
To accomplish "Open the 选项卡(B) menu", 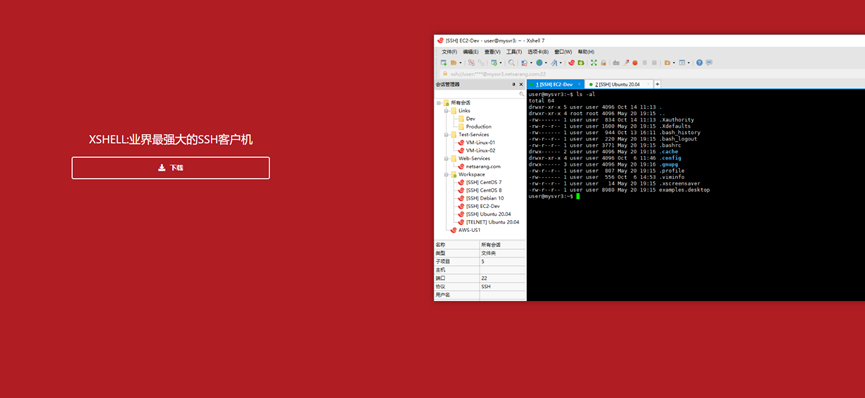I will pos(538,51).
